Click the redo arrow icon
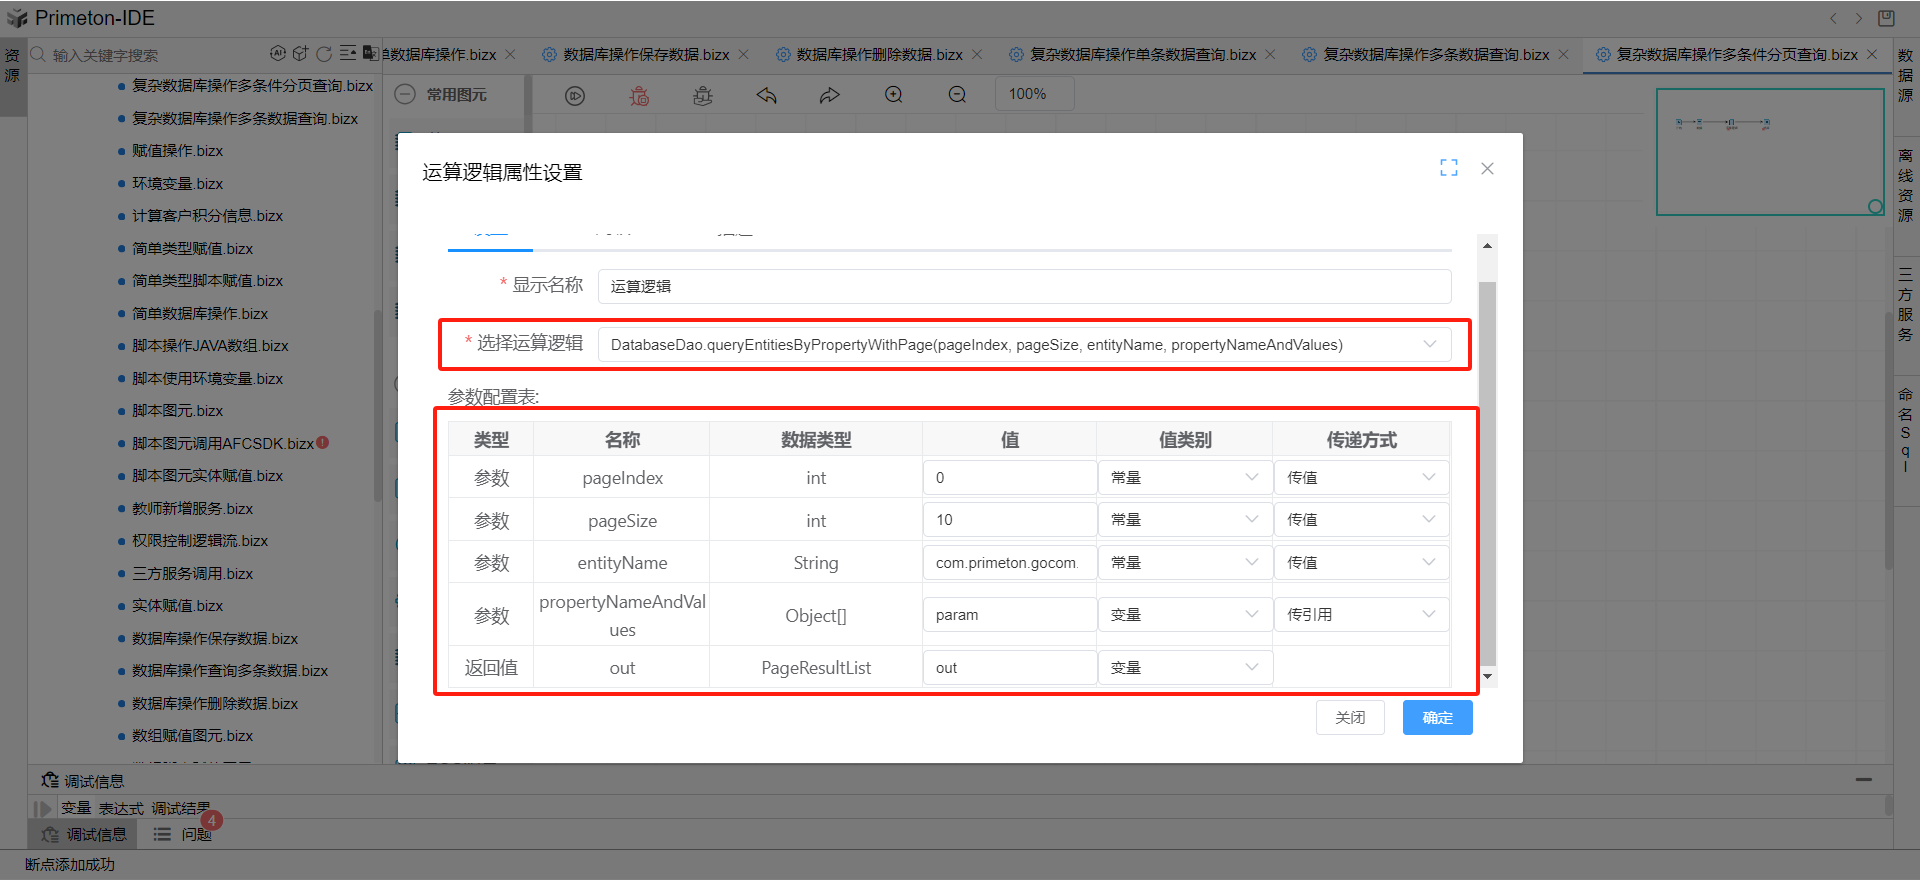This screenshot has height=880, width=1920. (830, 95)
